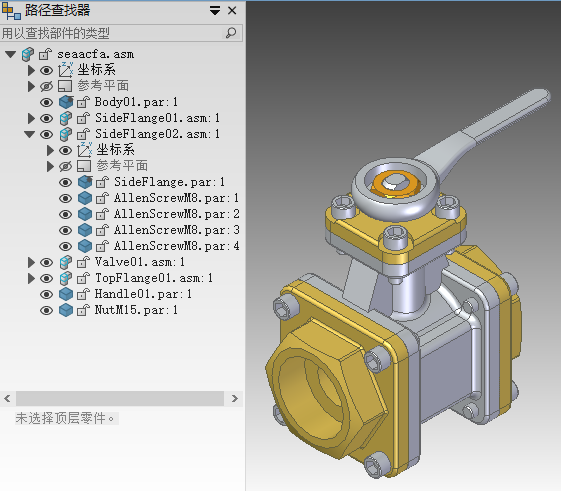Select Handle01.par:1 in the tree
Image resolution: width=561 pixels, height=491 pixels.
(x=143, y=294)
